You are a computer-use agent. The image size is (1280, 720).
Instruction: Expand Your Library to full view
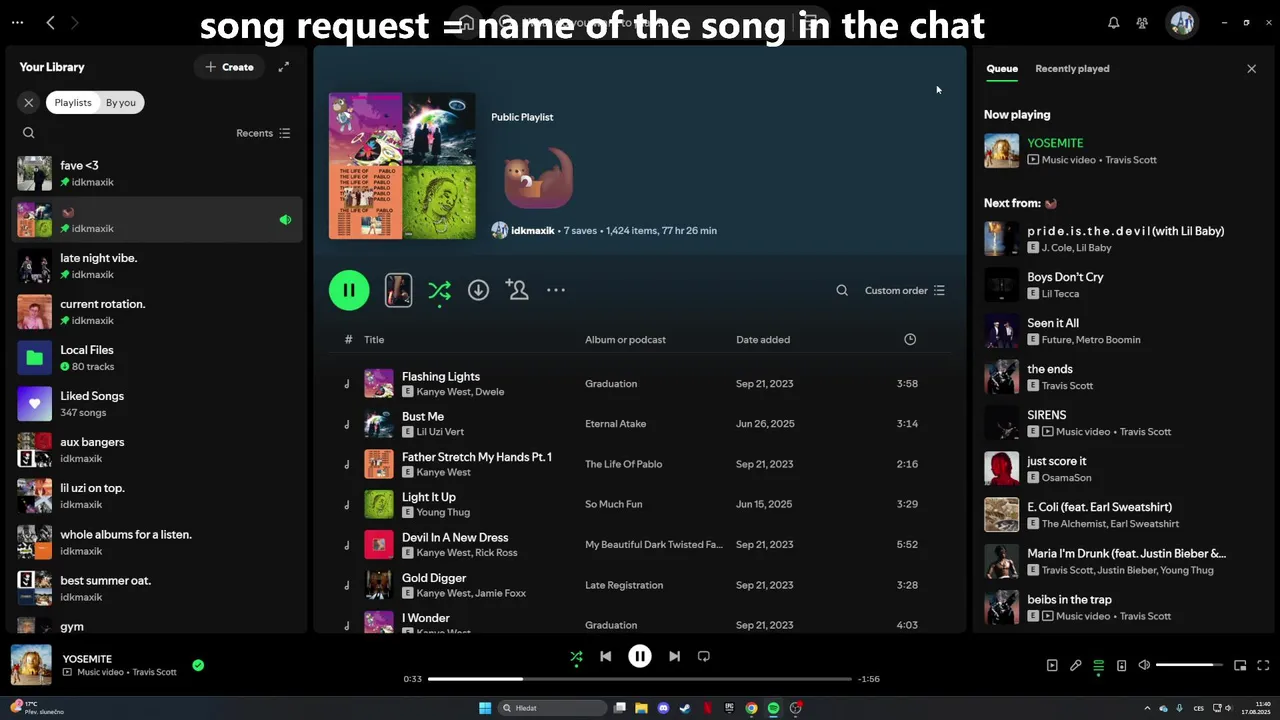click(284, 67)
